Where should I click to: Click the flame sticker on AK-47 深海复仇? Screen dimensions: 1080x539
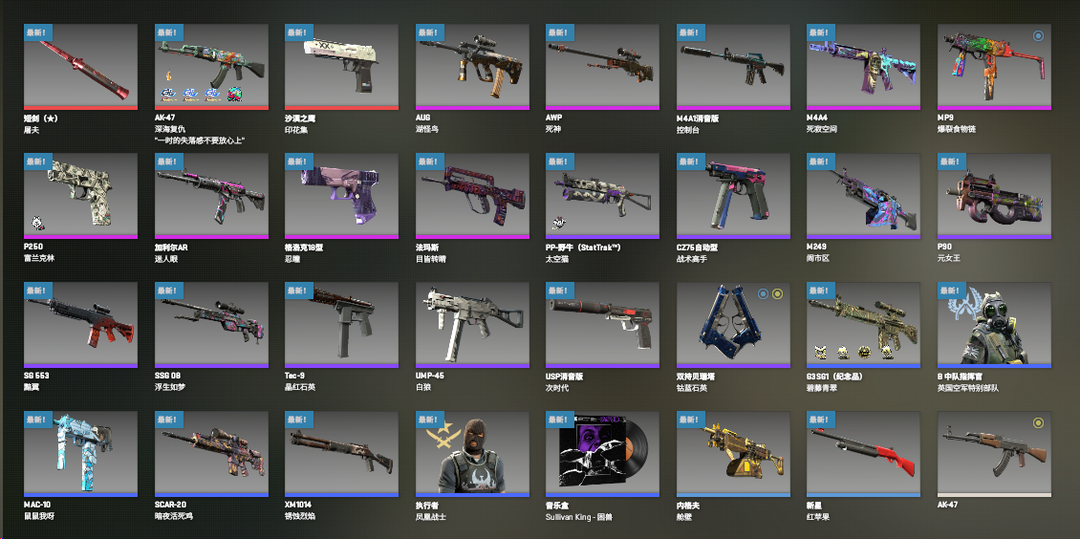tap(167, 74)
